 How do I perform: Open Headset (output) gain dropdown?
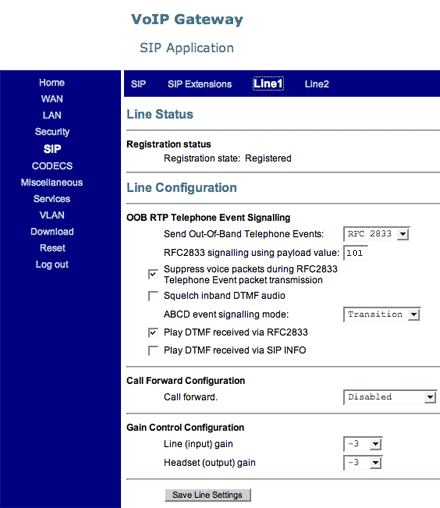coord(363,463)
